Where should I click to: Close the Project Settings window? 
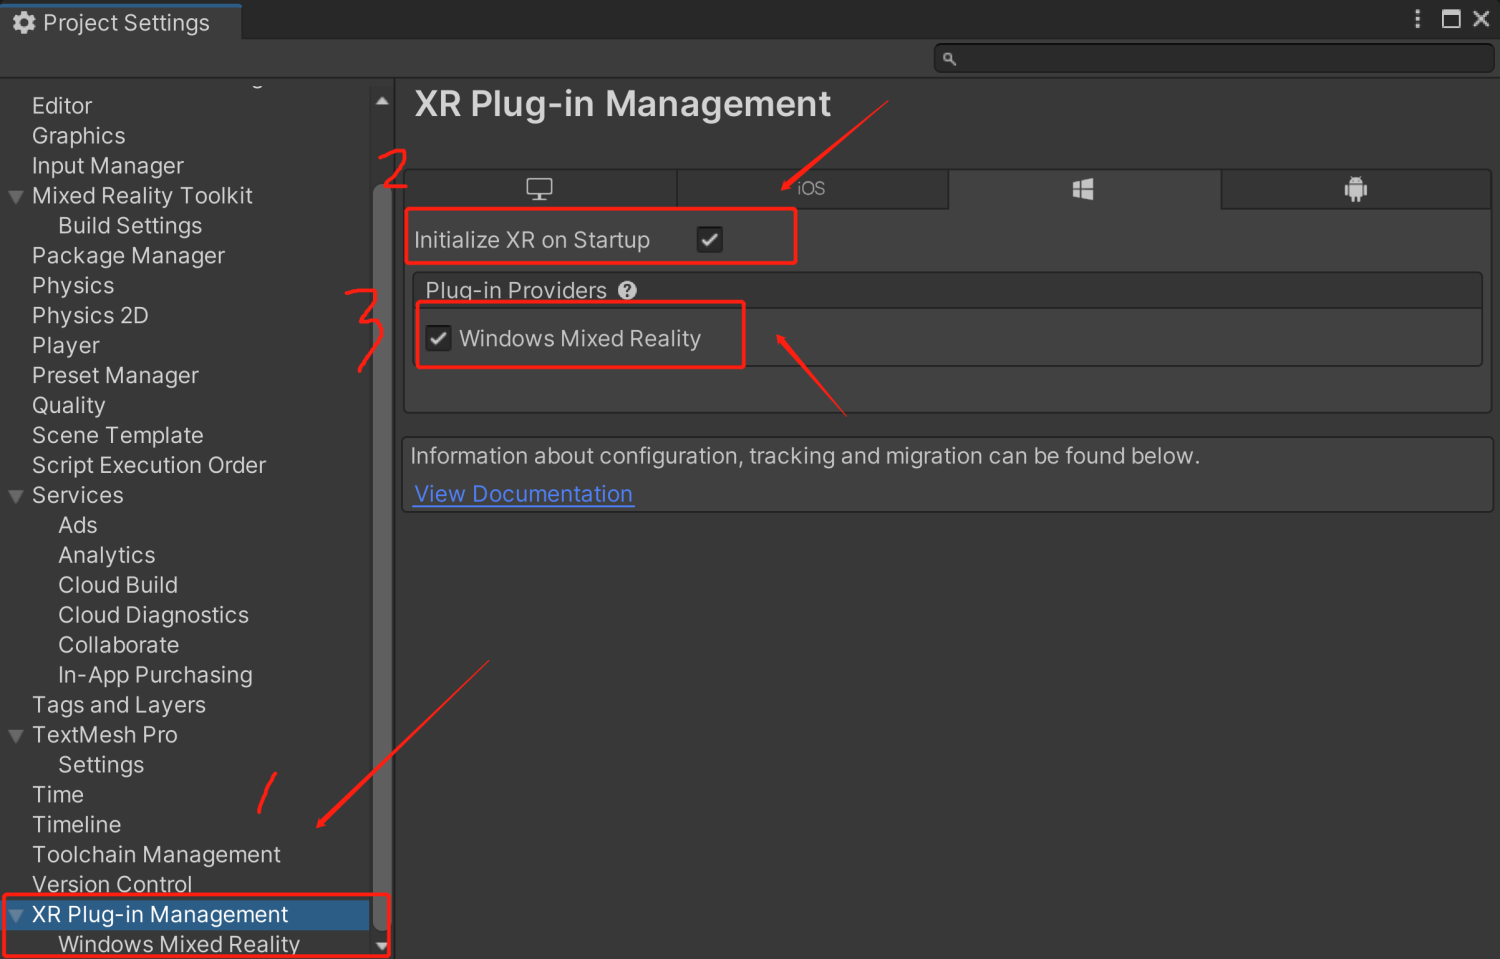(x=1481, y=19)
